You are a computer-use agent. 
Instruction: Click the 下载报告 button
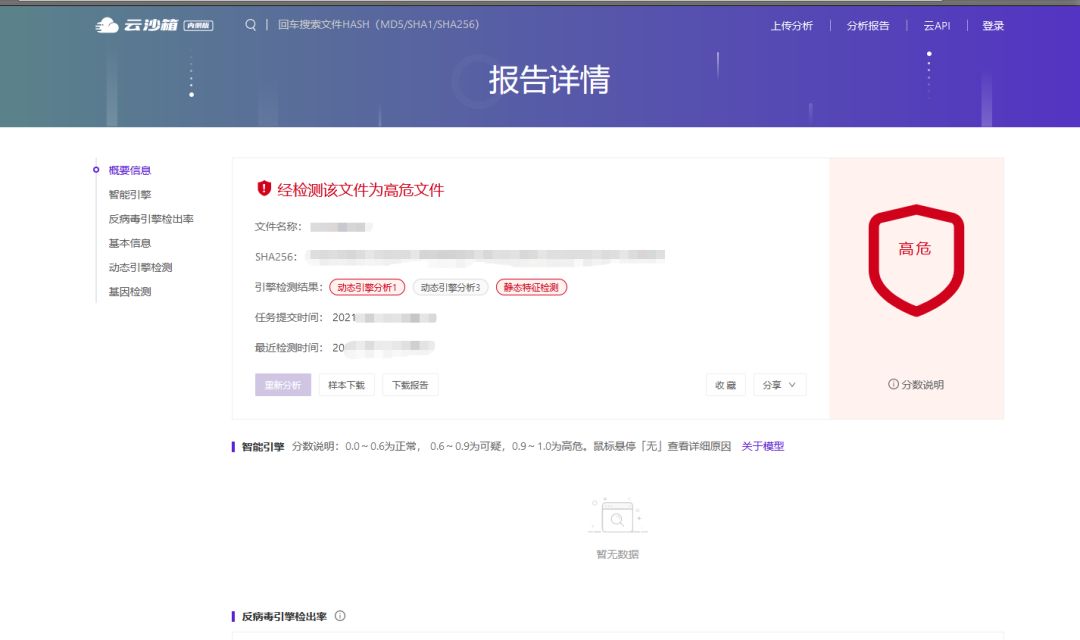tap(410, 385)
